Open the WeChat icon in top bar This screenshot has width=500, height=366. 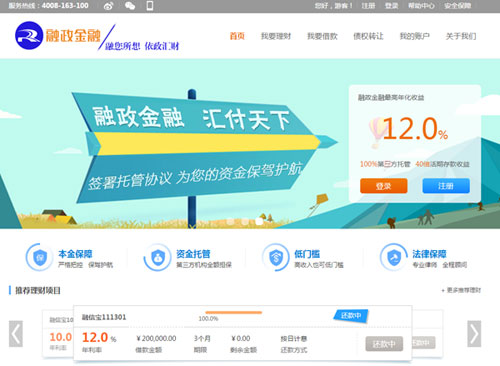coord(130,6)
